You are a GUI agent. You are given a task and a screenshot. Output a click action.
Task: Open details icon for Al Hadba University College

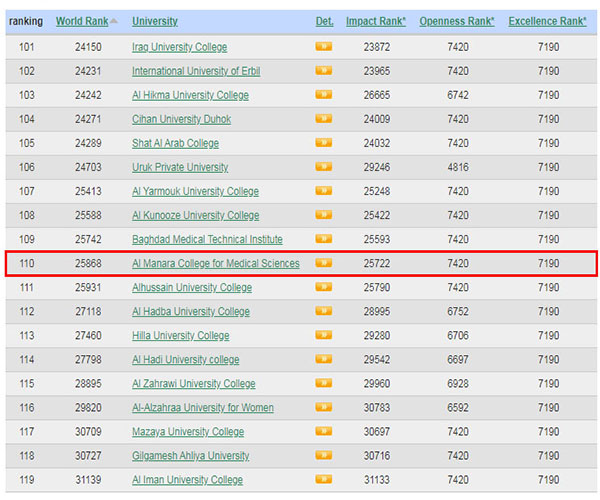tap(323, 311)
